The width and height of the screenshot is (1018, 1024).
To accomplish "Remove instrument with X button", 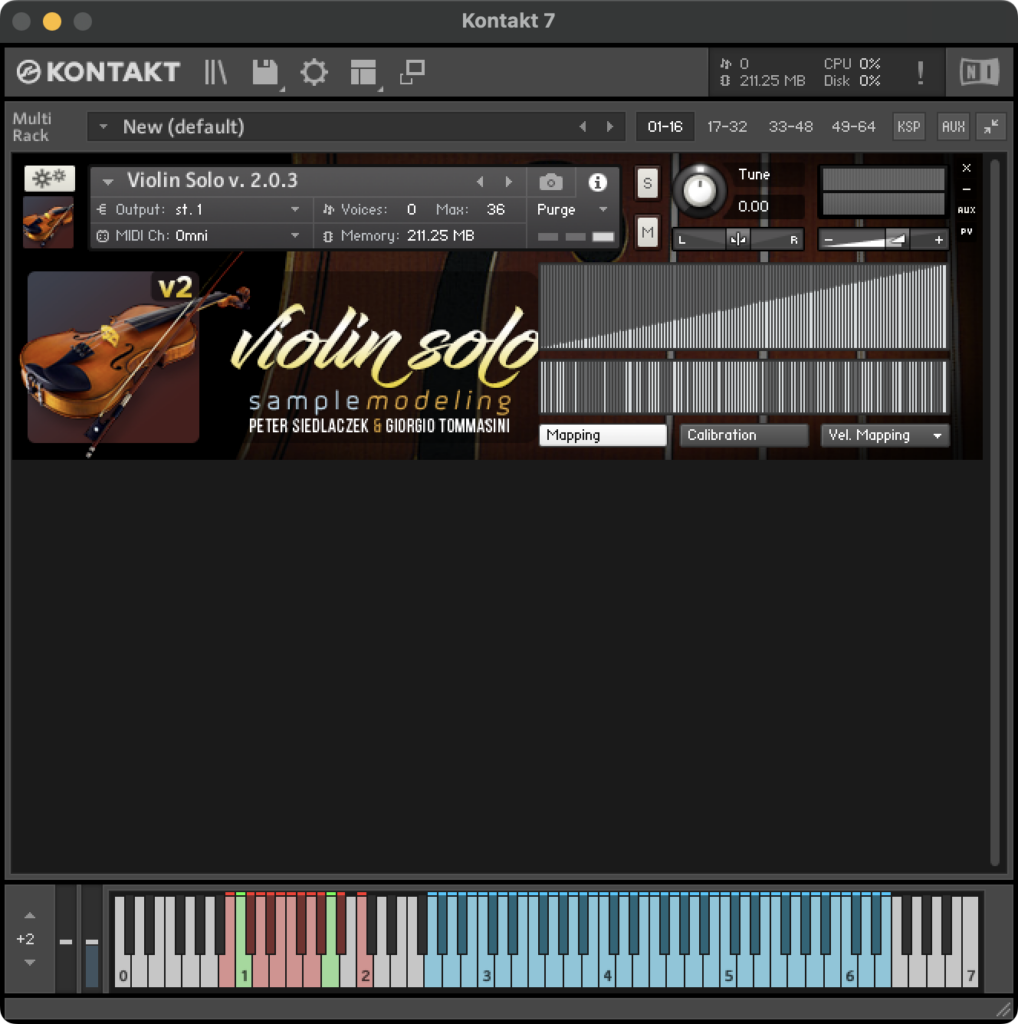I will click(x=966, y=168).
